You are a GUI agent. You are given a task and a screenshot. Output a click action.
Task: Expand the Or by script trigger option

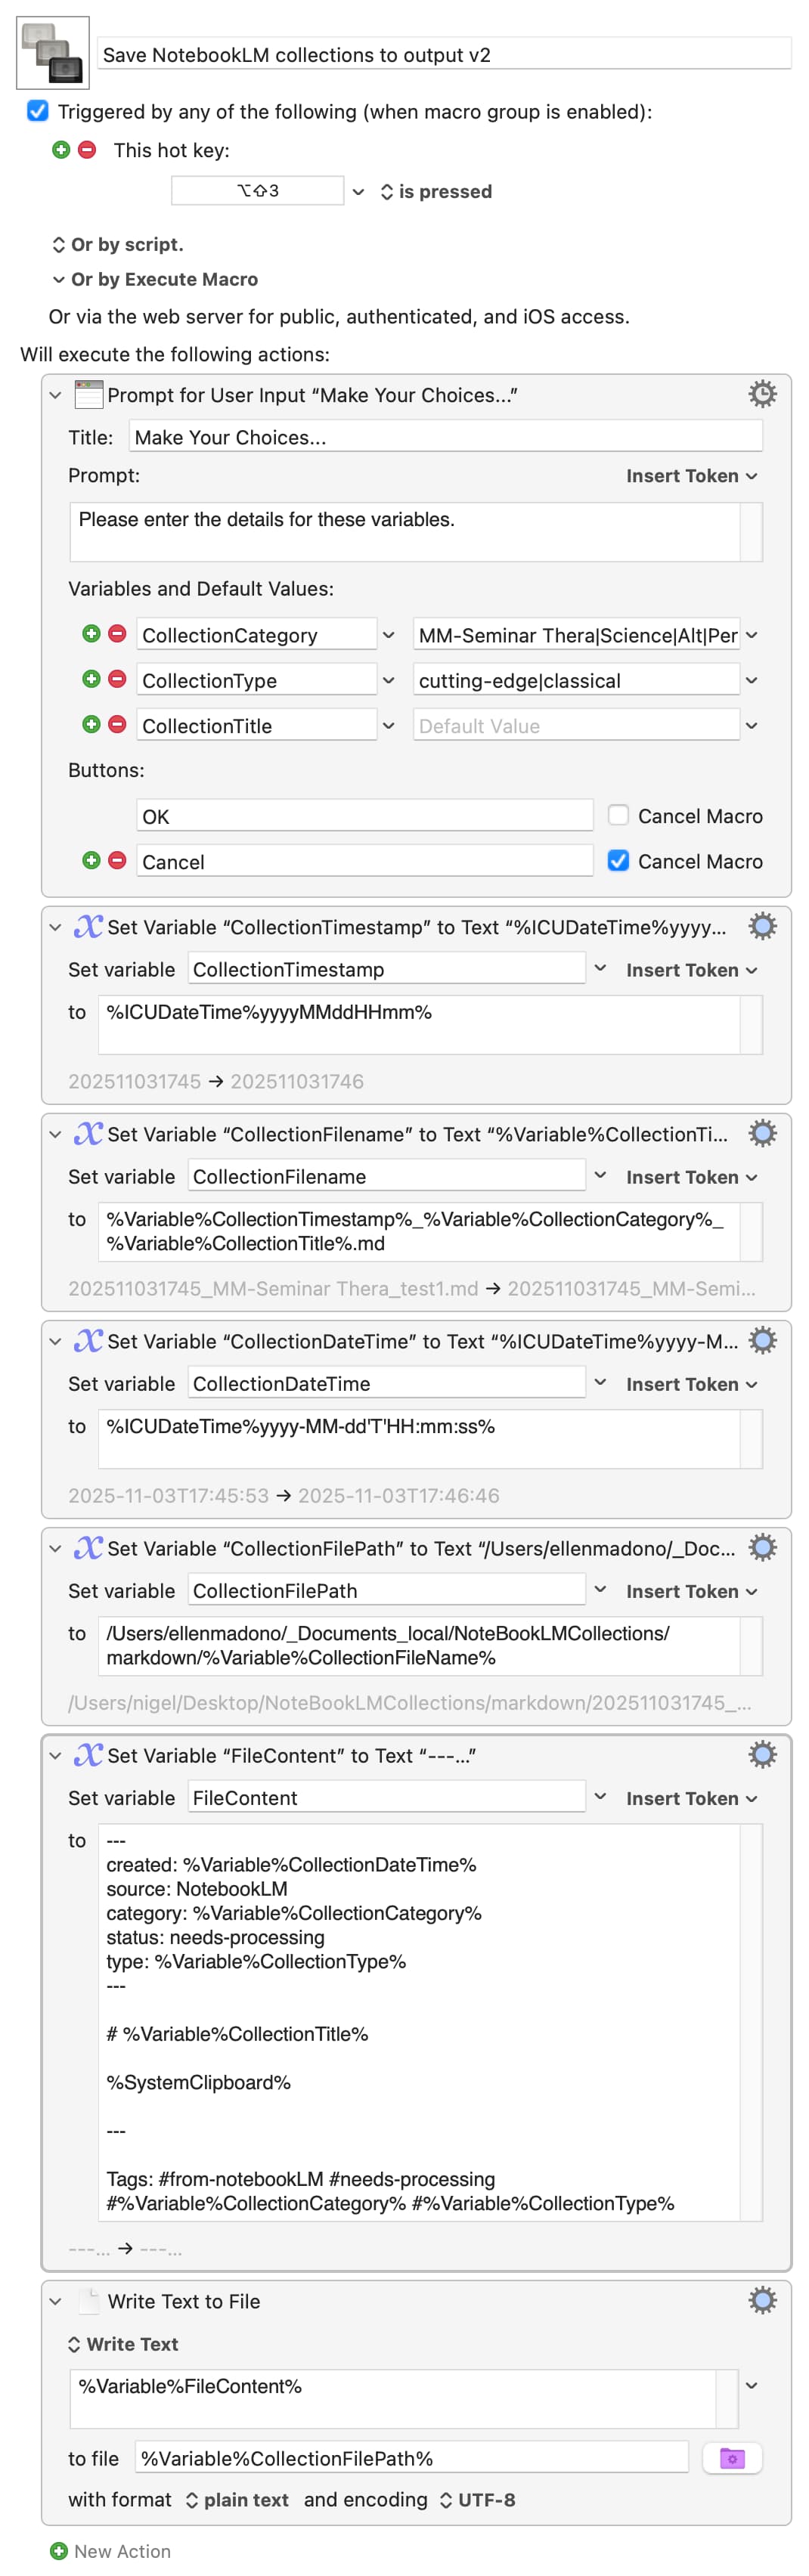pos(117,244)
